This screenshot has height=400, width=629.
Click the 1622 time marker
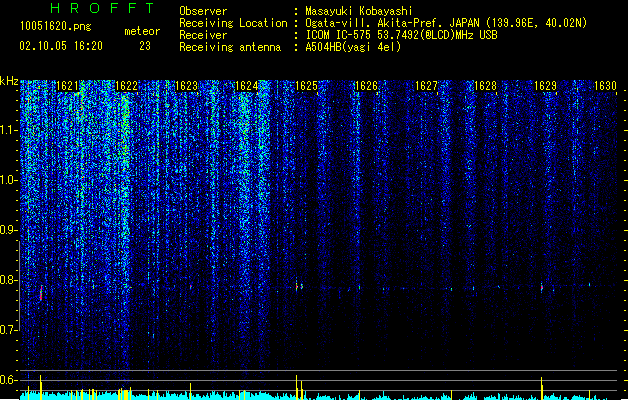click(127, 86)
